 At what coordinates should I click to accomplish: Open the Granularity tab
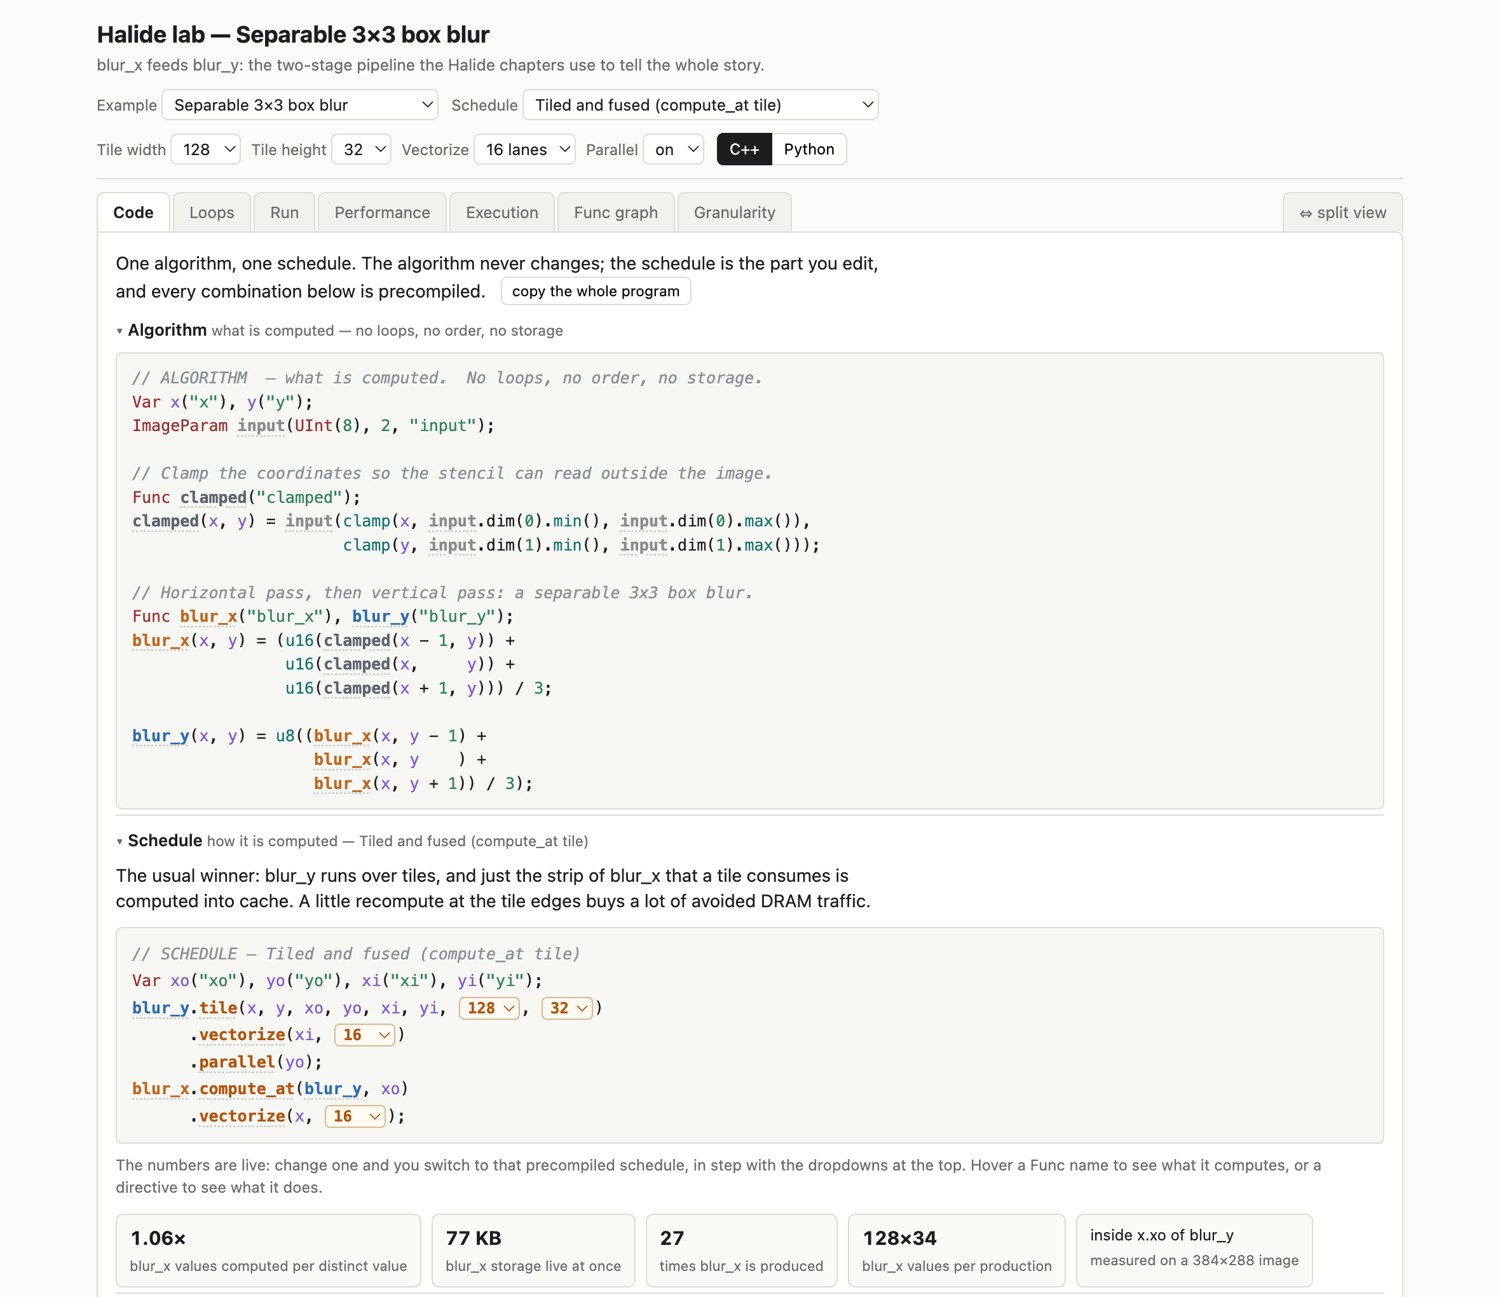[x=735, y=213]
